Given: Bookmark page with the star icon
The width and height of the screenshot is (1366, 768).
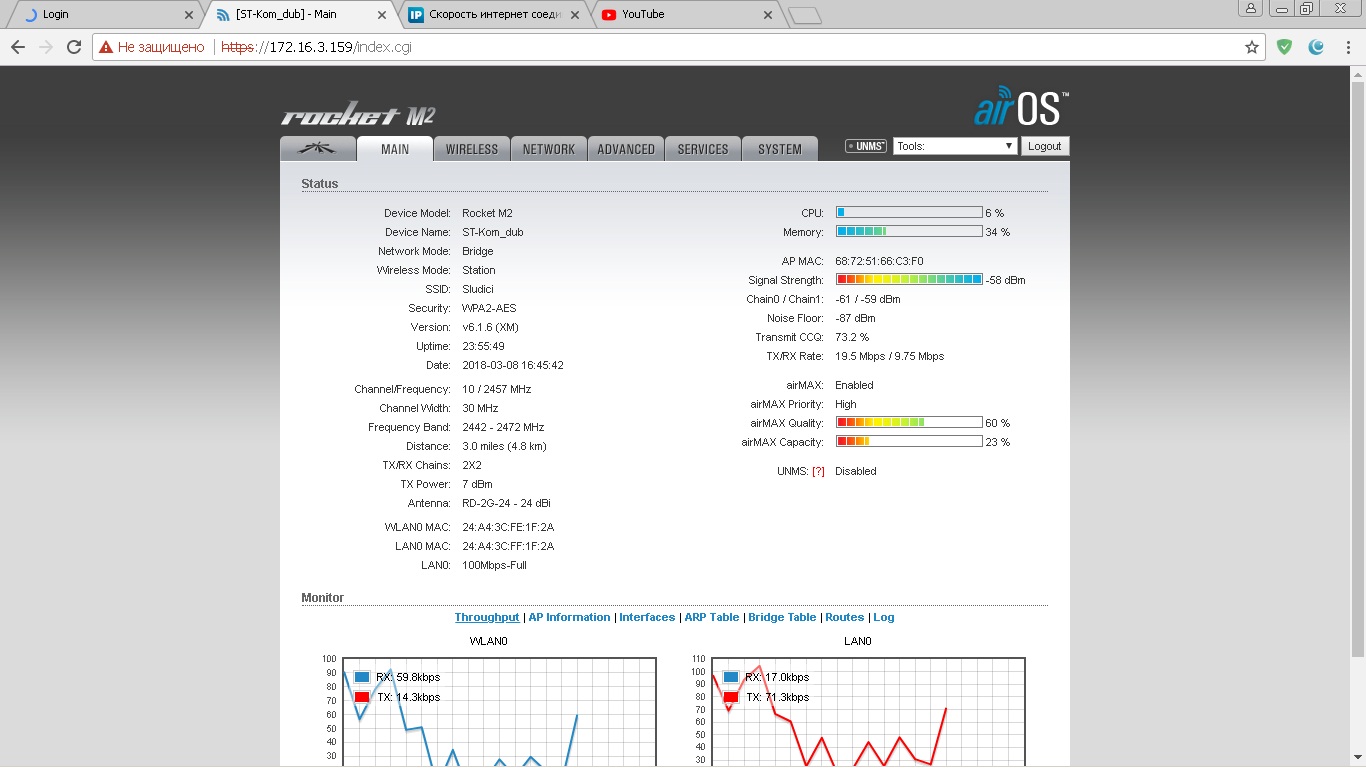Looking at the screenshot, I should point(1251,47).
